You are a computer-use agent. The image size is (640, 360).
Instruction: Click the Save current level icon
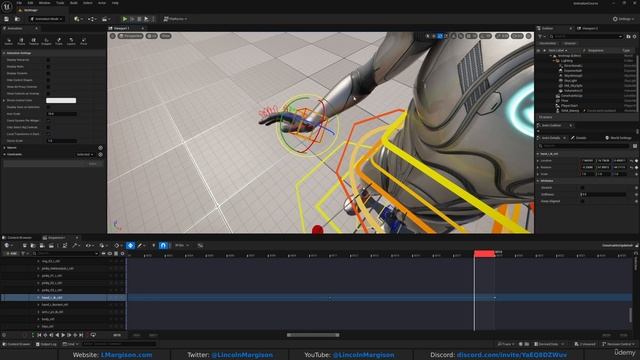(7, 19)
